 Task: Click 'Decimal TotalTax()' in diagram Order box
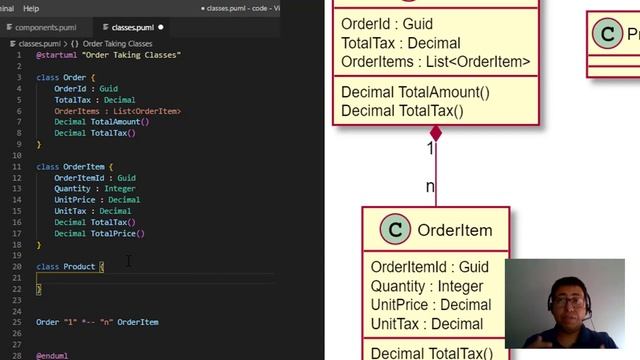[x=402, y=111]
